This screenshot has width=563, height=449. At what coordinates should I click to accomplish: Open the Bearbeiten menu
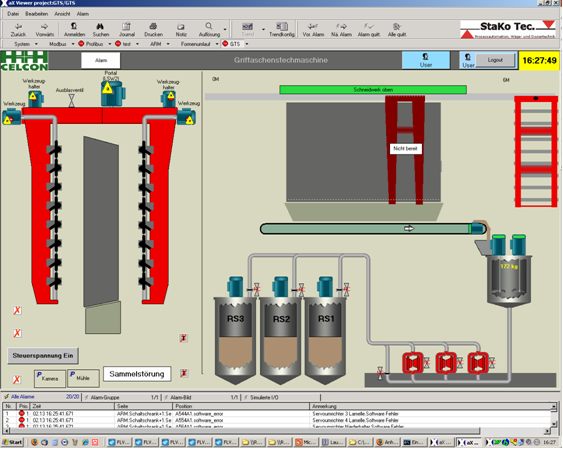36,14
